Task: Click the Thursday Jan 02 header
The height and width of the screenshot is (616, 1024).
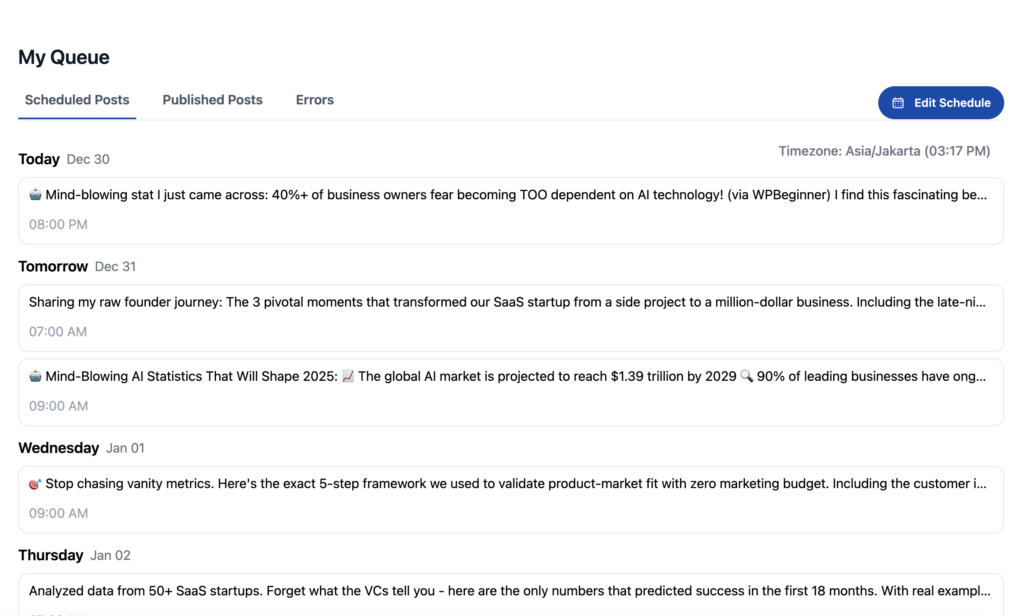Action: (74, 555)
